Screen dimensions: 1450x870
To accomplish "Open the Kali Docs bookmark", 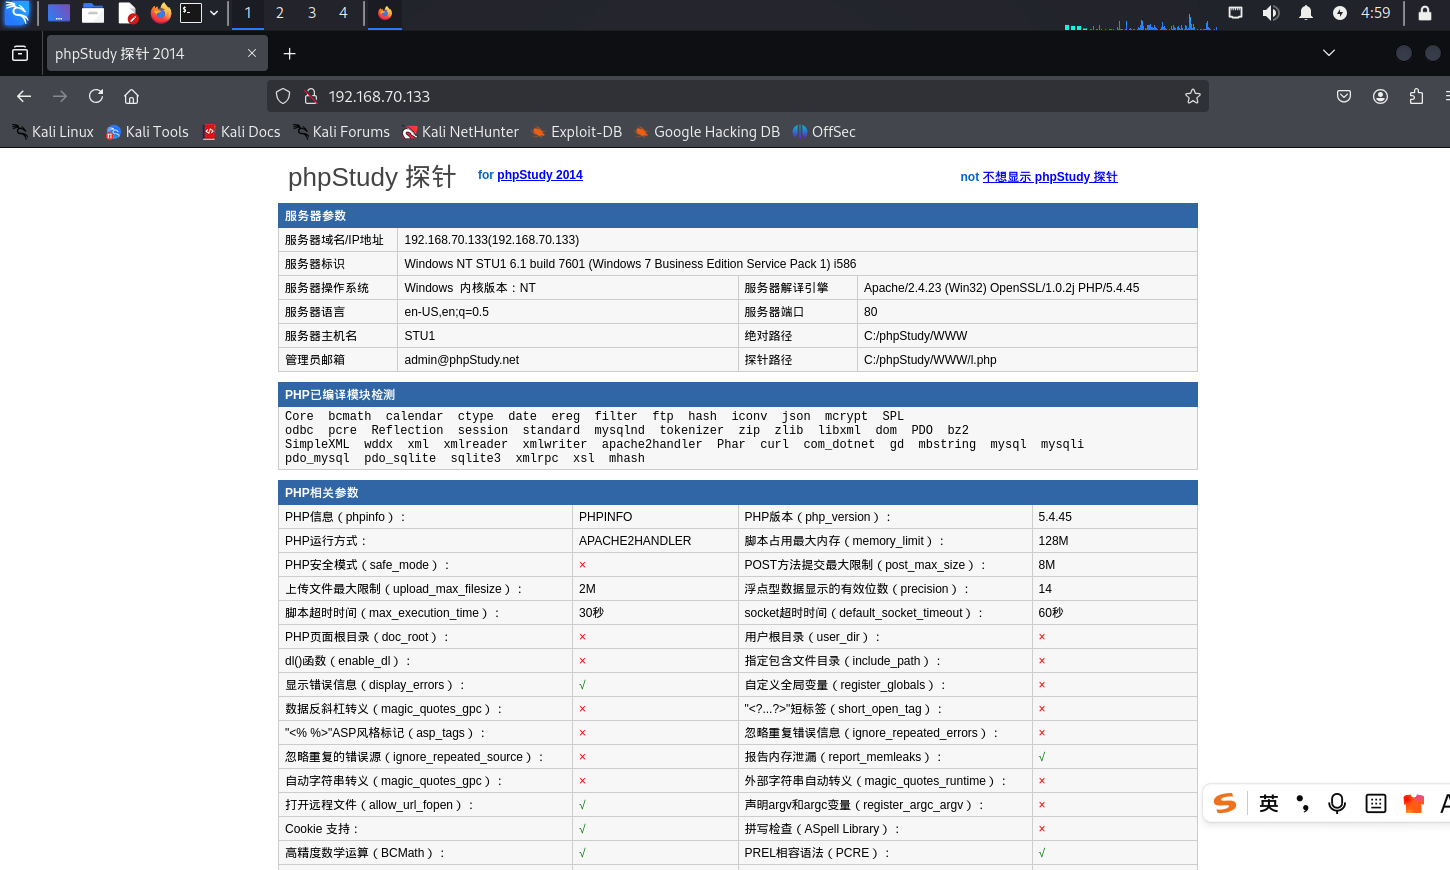I will (x=241, y=132).
